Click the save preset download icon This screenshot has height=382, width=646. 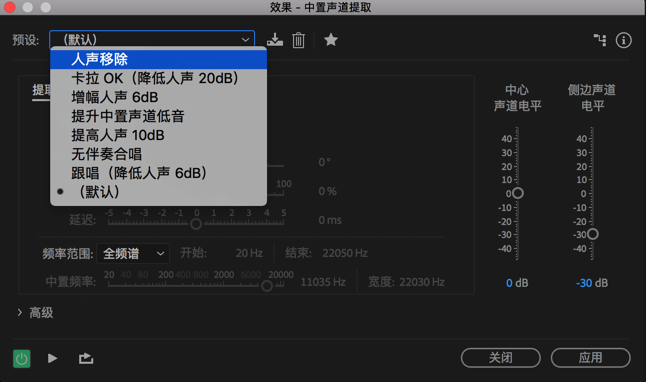[x=275, y=40]
